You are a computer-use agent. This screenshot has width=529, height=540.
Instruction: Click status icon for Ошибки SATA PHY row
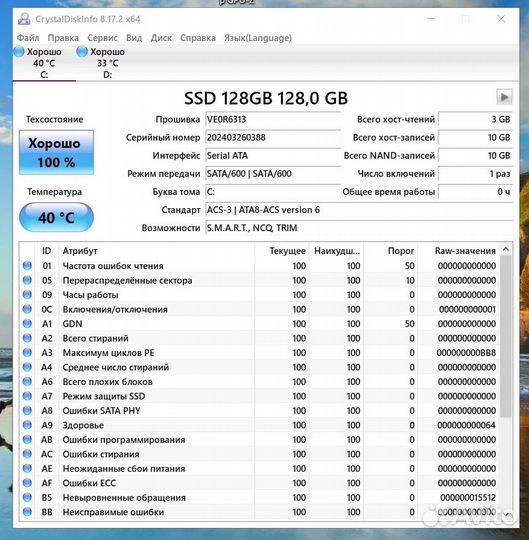click(x=27, y=410)
